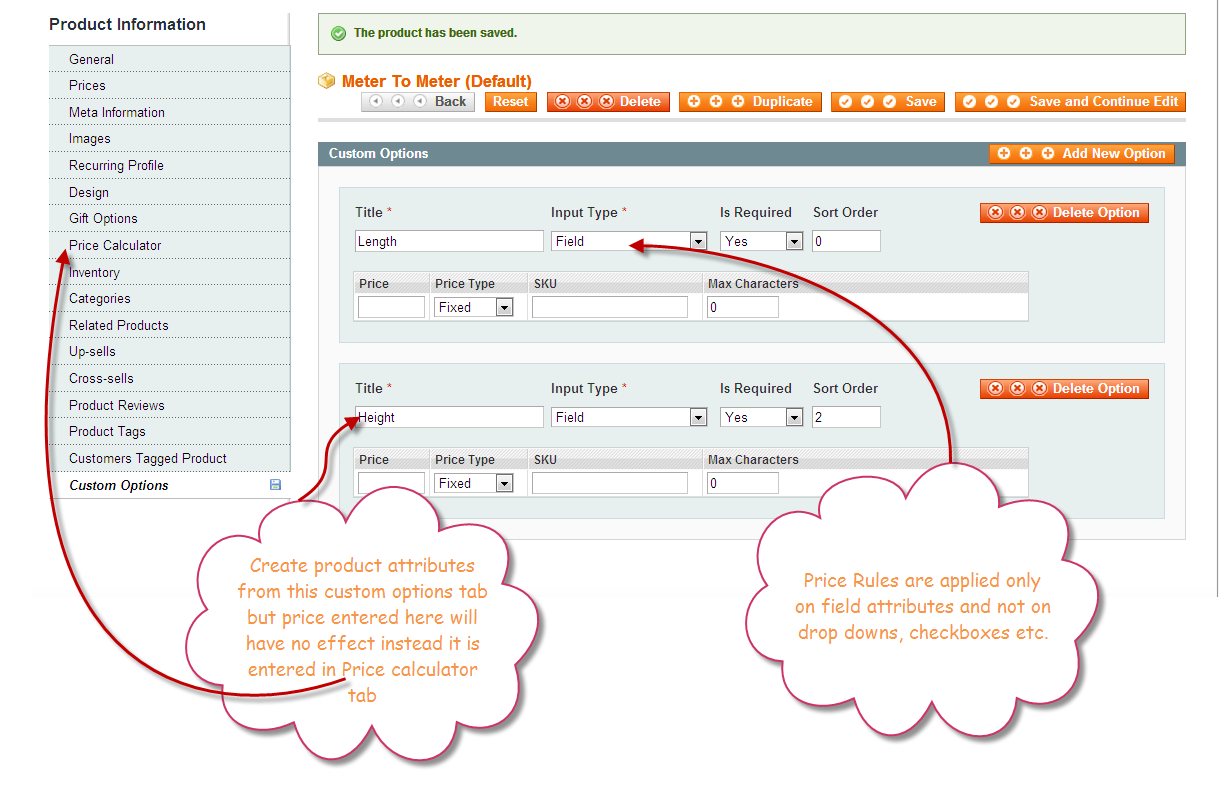Viewport: 1219px width, 786px height.
Task: Click the green success checkmark icon
Action: click(x=339, y=33)
